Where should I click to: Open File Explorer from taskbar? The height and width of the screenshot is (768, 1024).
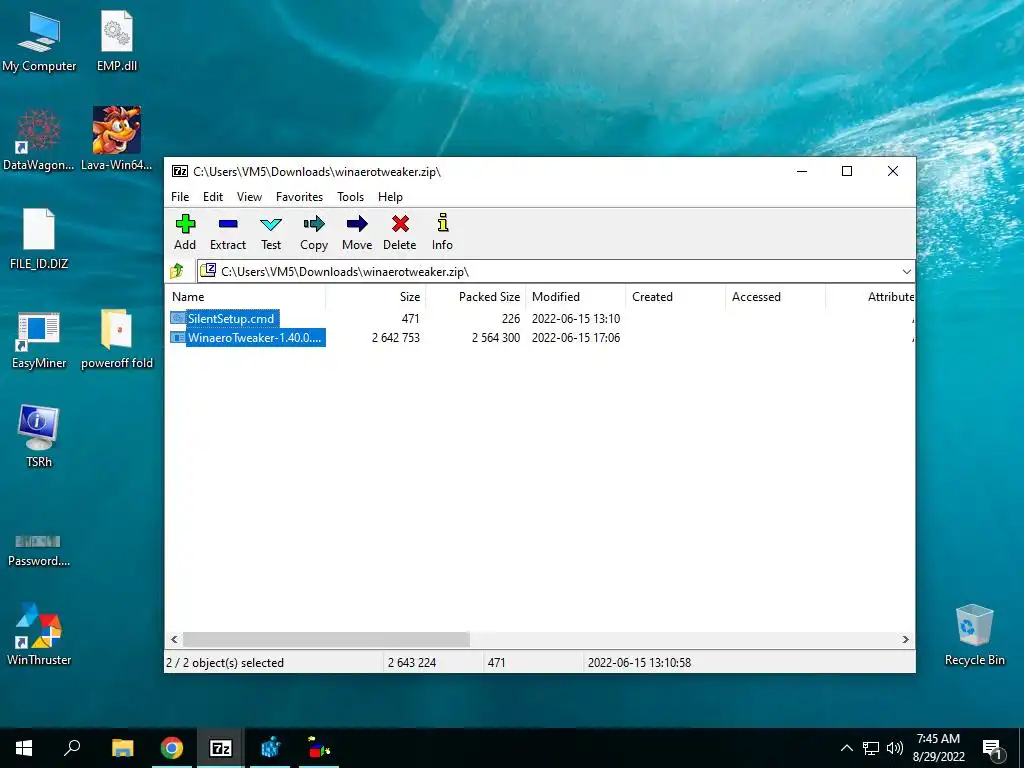click(x=122, y=748)
